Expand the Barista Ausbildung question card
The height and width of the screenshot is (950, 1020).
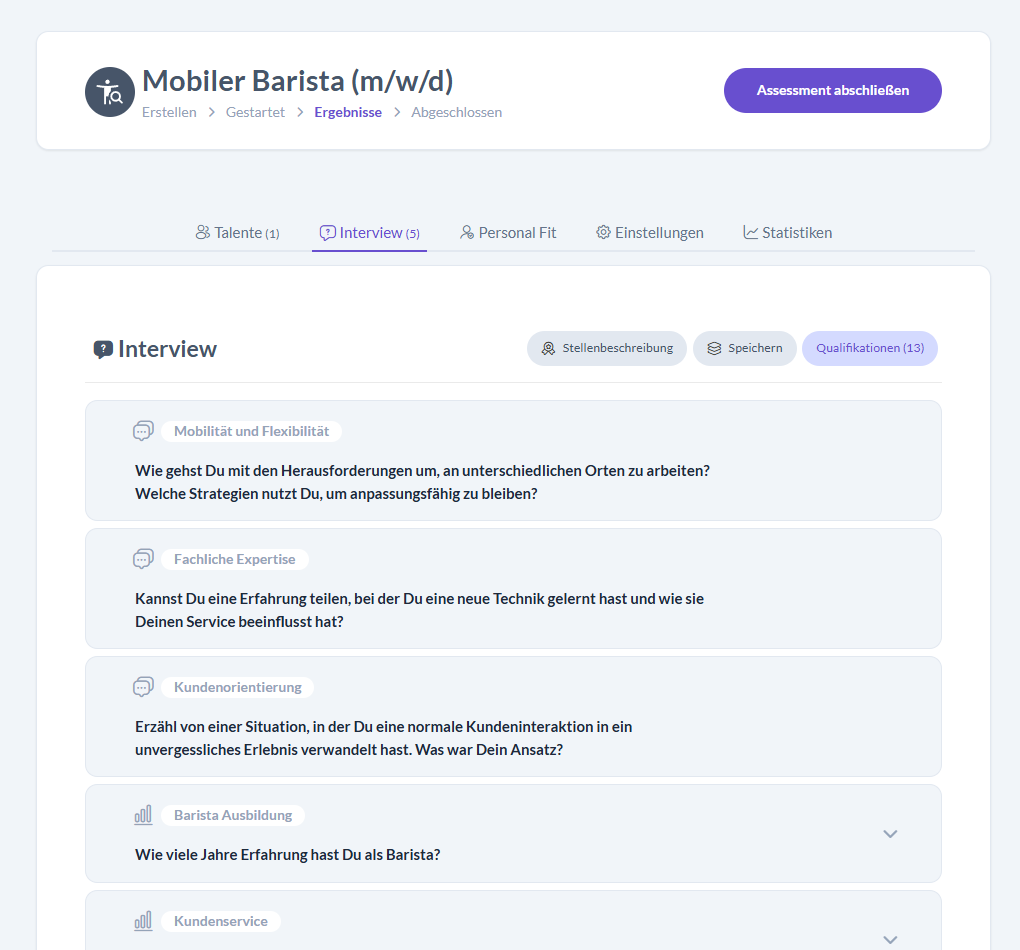pos(890,833)
